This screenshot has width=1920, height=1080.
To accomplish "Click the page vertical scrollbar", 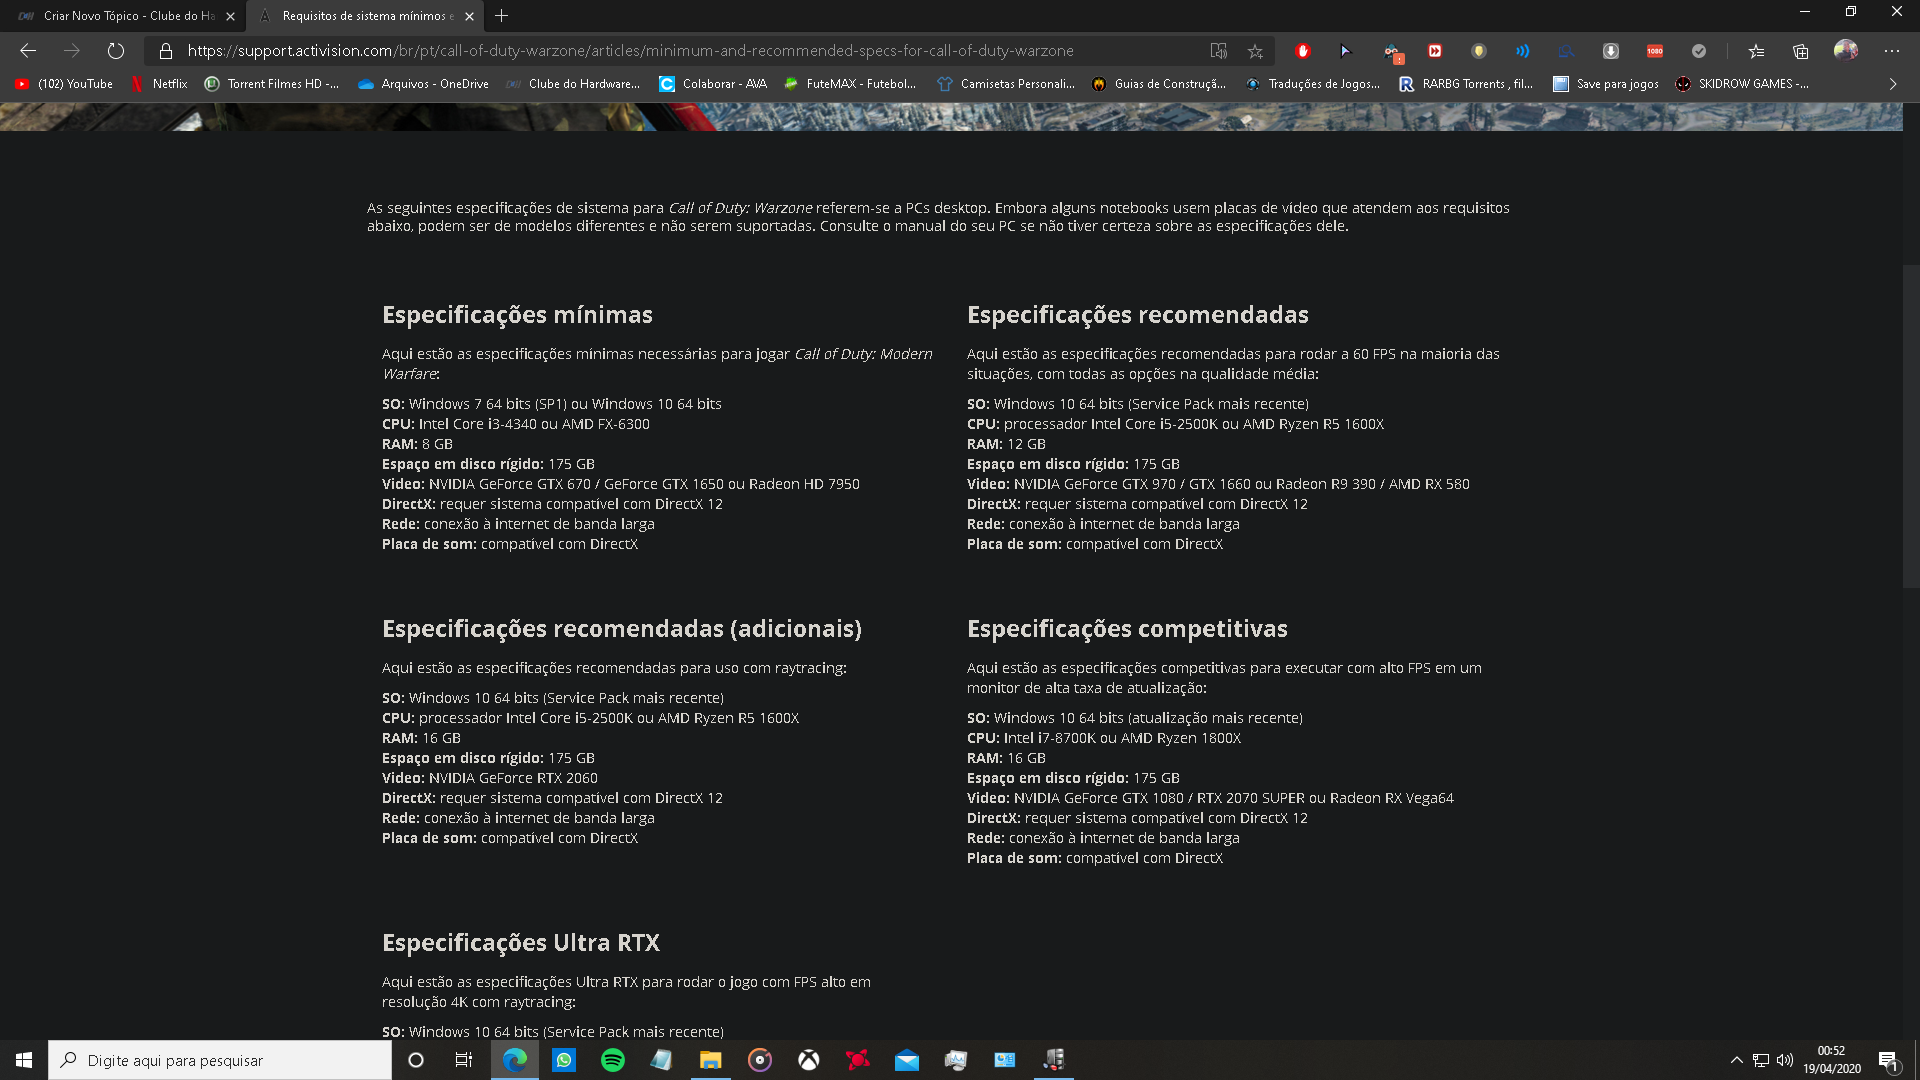I will tap(1911, 425).
